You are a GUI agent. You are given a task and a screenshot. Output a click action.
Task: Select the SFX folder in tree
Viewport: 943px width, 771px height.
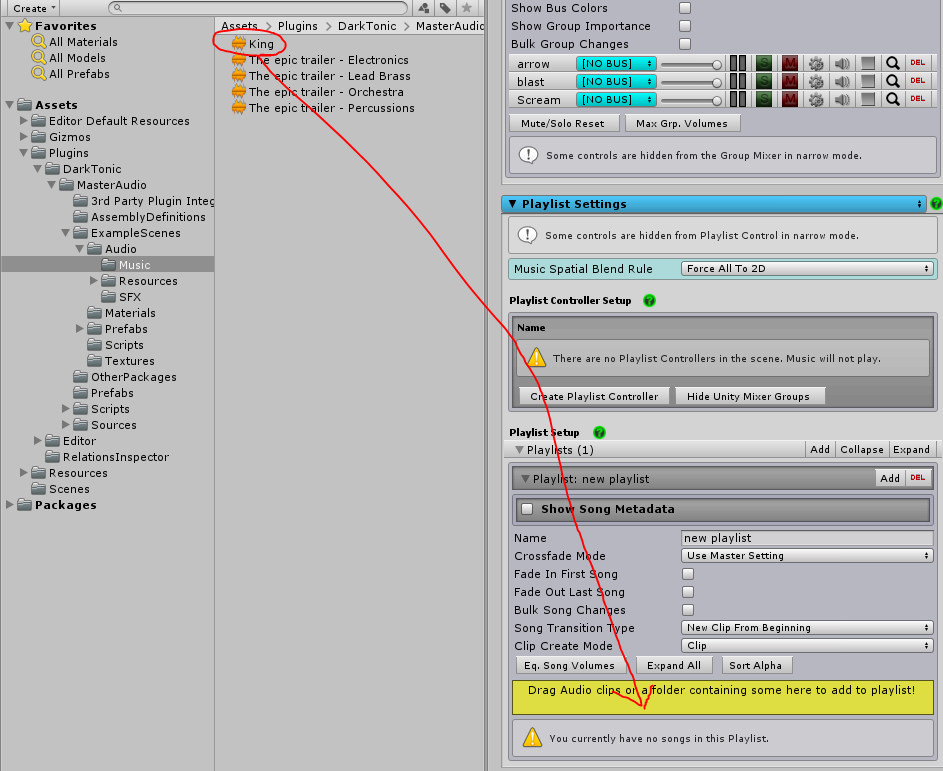pyautogui.click(x=130, y=297)
